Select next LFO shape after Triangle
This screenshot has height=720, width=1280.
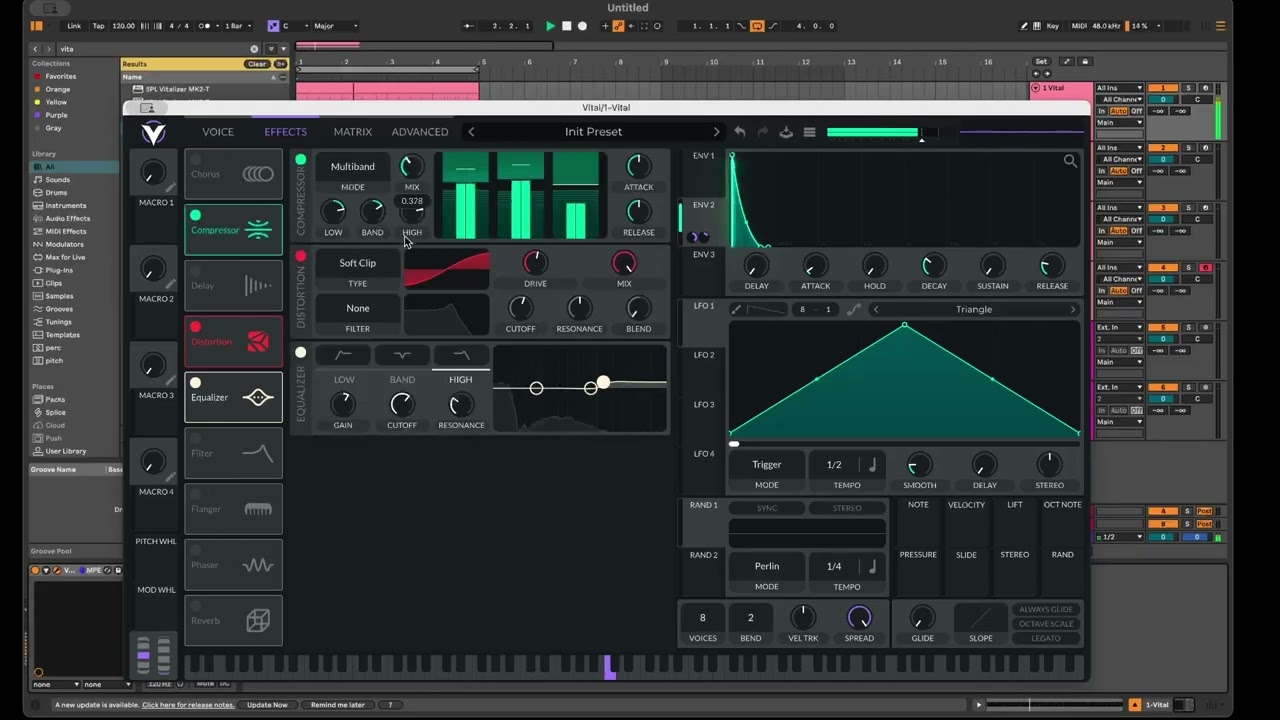click(x=1073, y=310)
